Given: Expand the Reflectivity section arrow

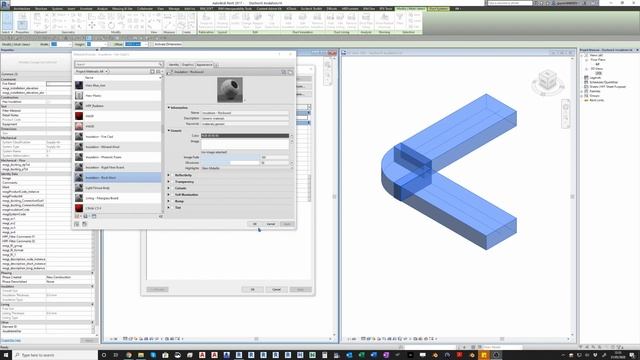Looking at the screenshot, I should [169, 175].
